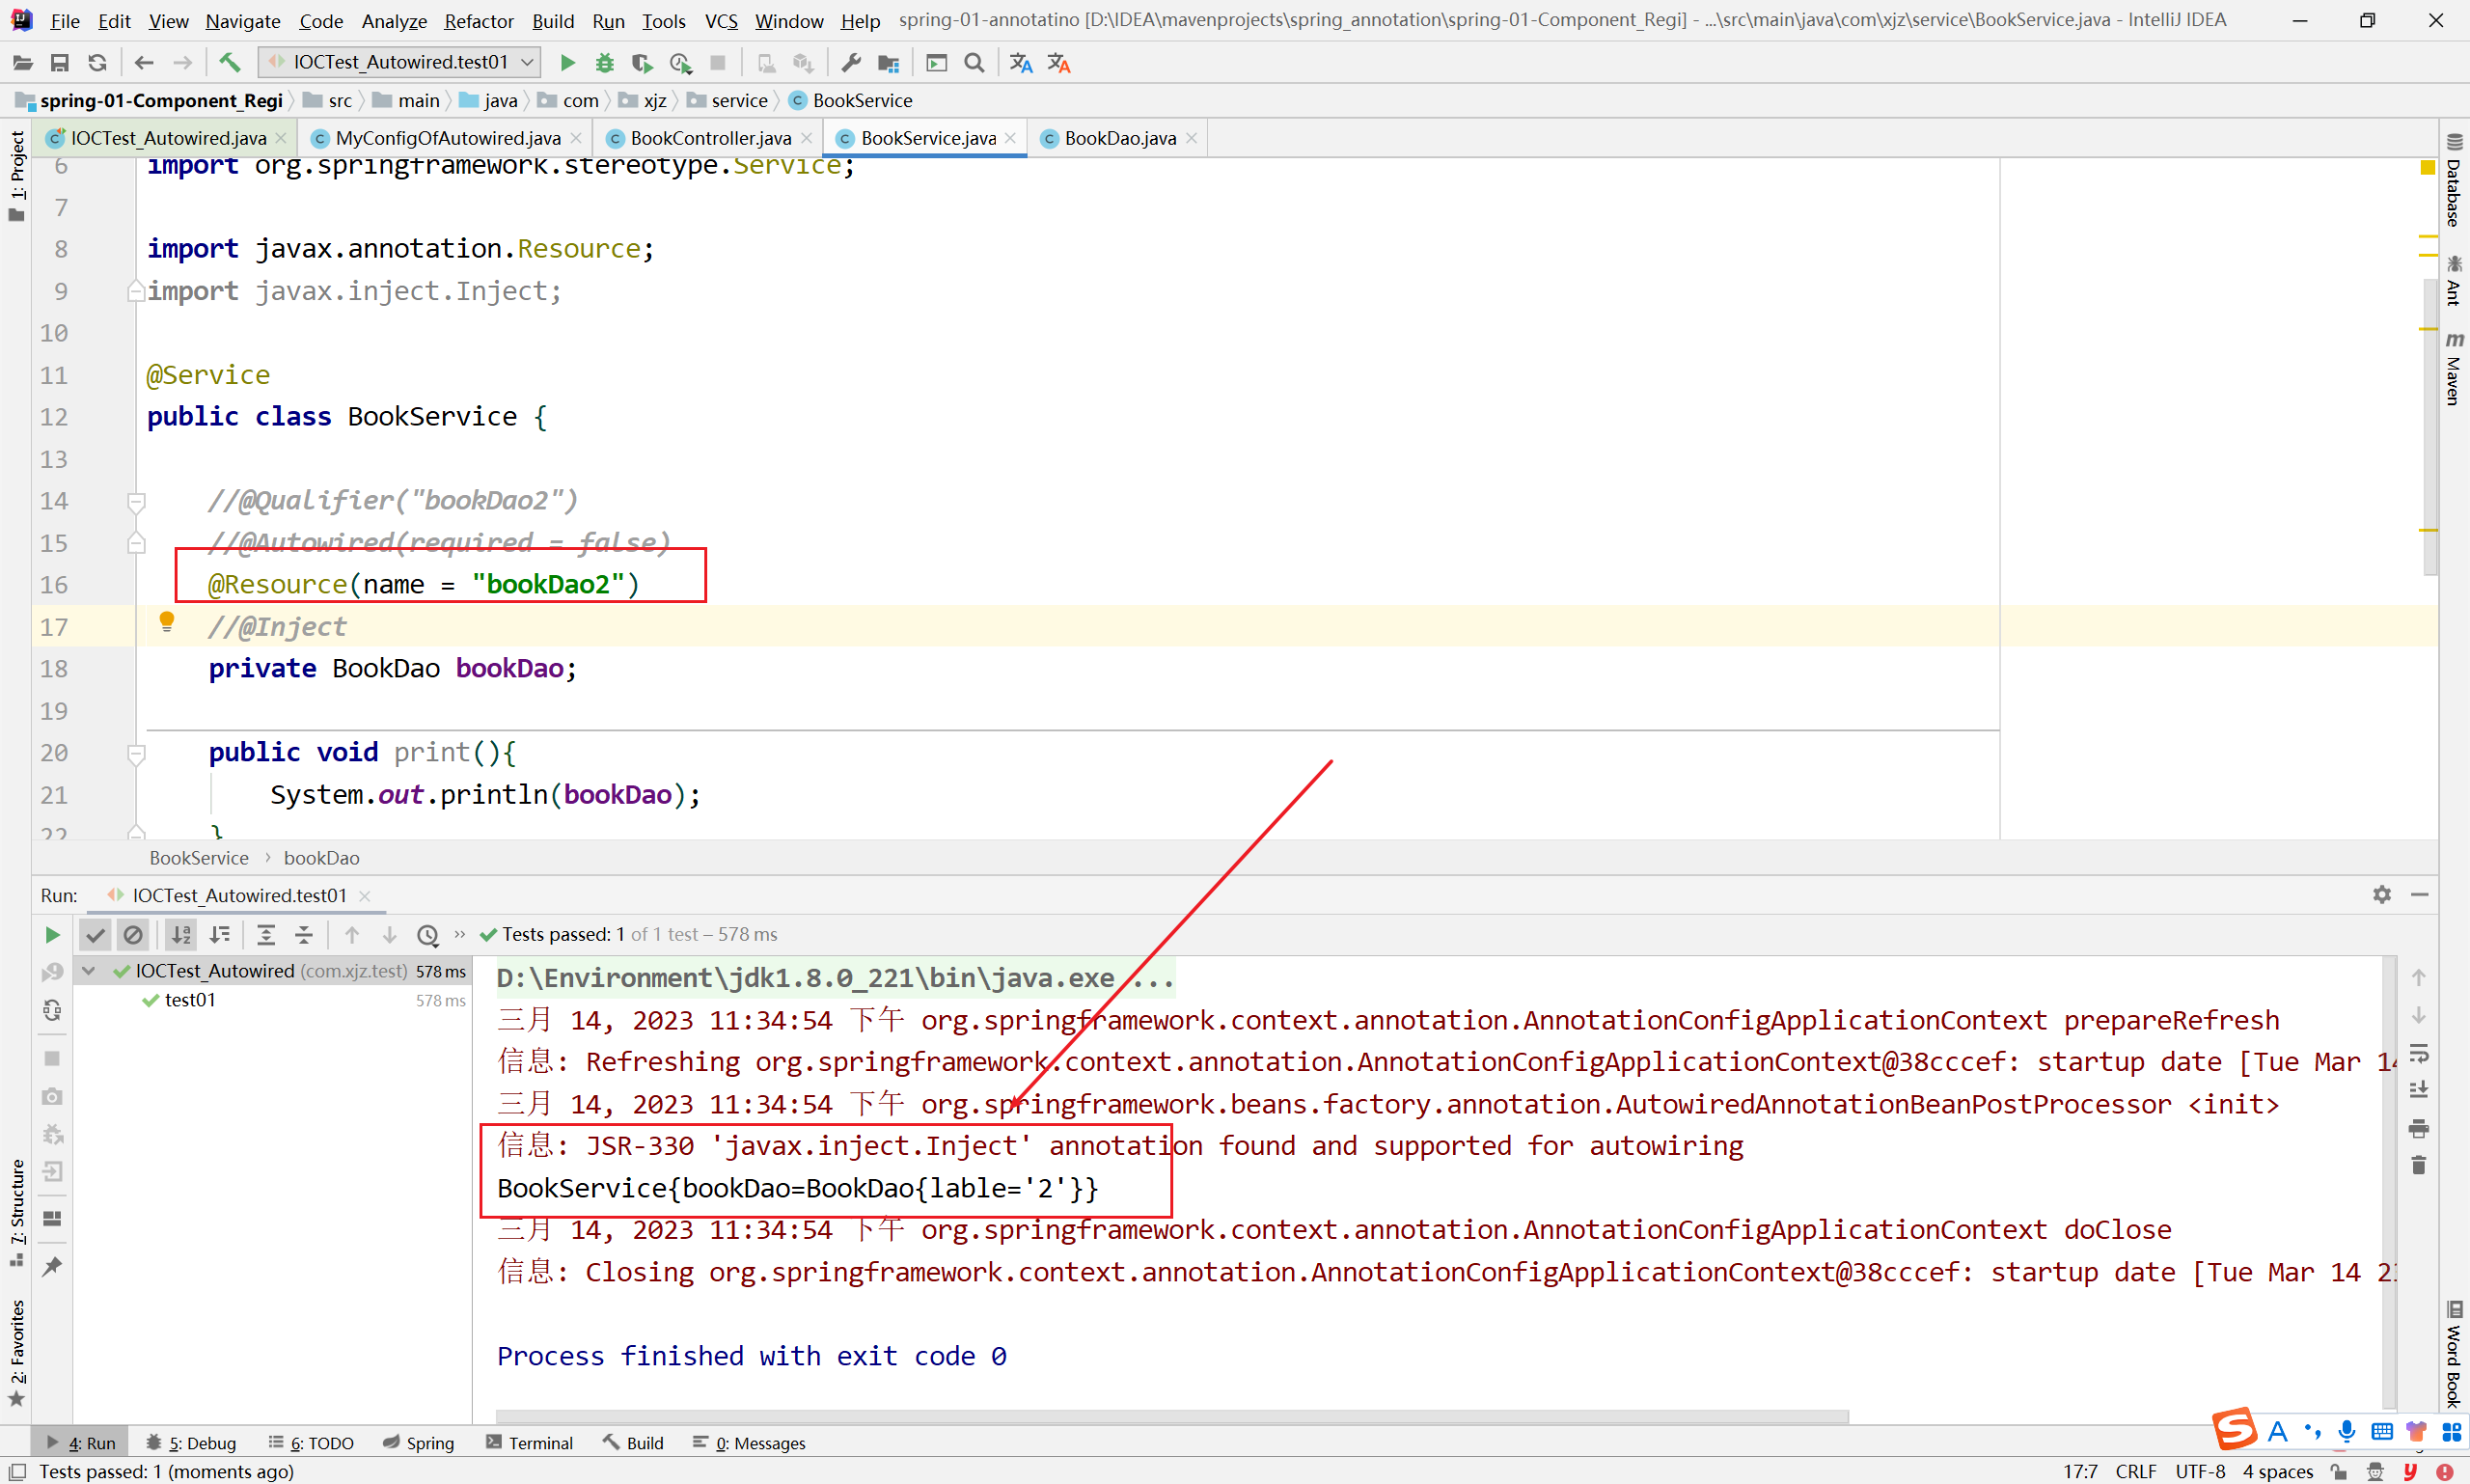Image resolution: width=2470 pixels, height=1484 pixels.
Task: Click the Synchronize refresh icon in toolbar
Action: 97,63
